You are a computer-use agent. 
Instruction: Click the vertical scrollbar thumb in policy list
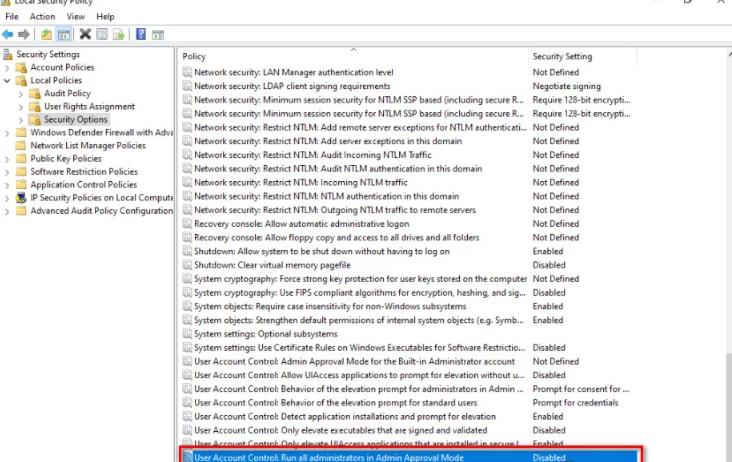tap(729, 407)
